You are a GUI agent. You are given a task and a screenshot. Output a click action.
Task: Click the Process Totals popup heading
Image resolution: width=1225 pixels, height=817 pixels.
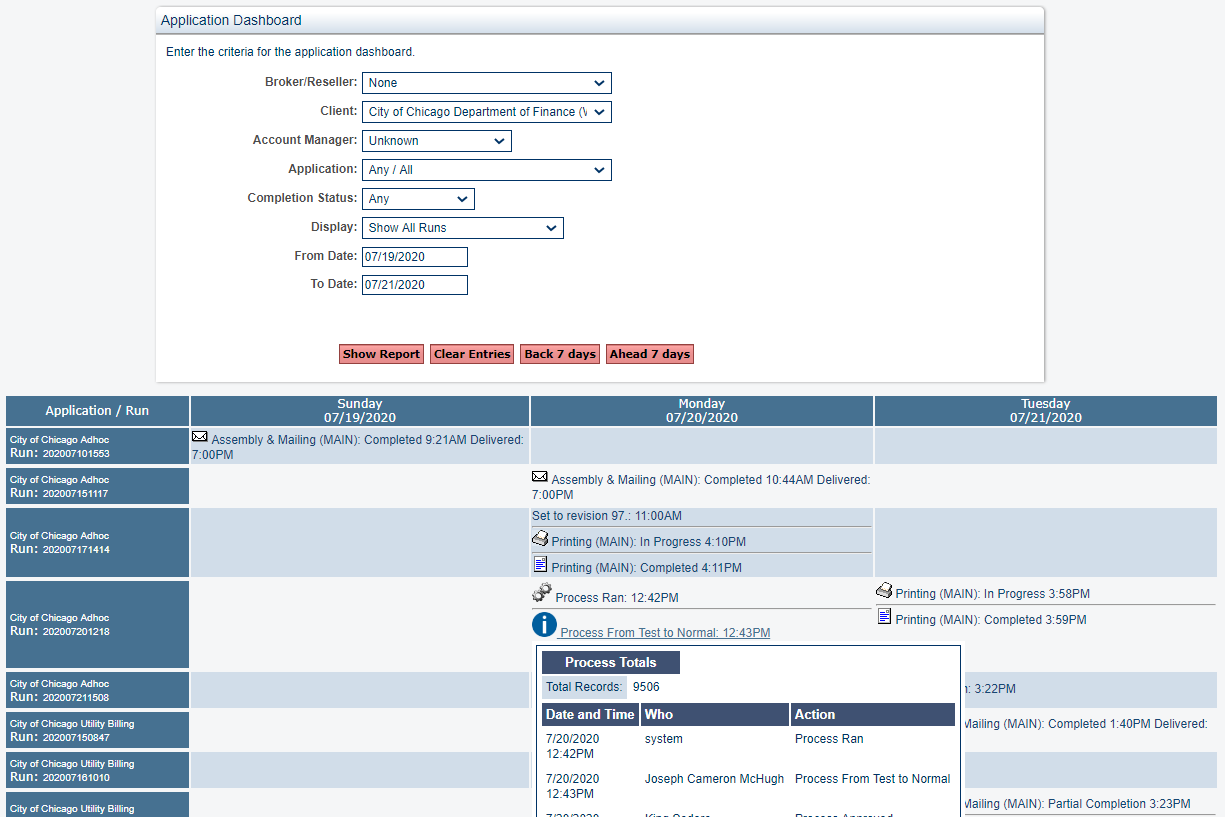click(611, 662)
